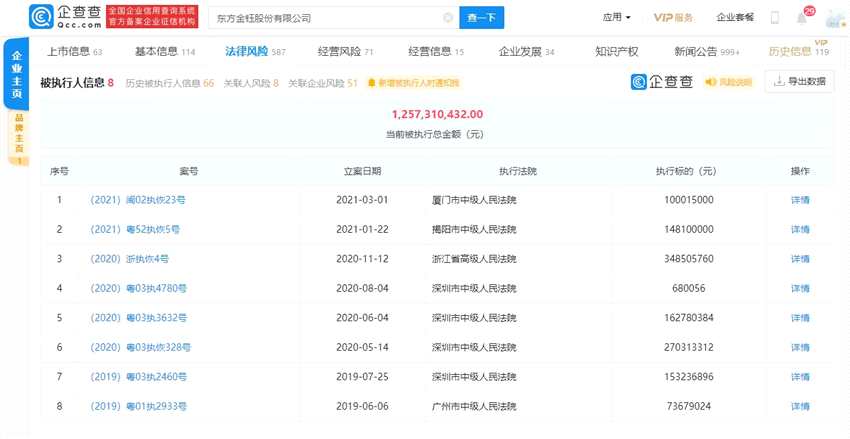Open the 经营风险 tab
Screen dimensions: 850x439
(346, 51)
